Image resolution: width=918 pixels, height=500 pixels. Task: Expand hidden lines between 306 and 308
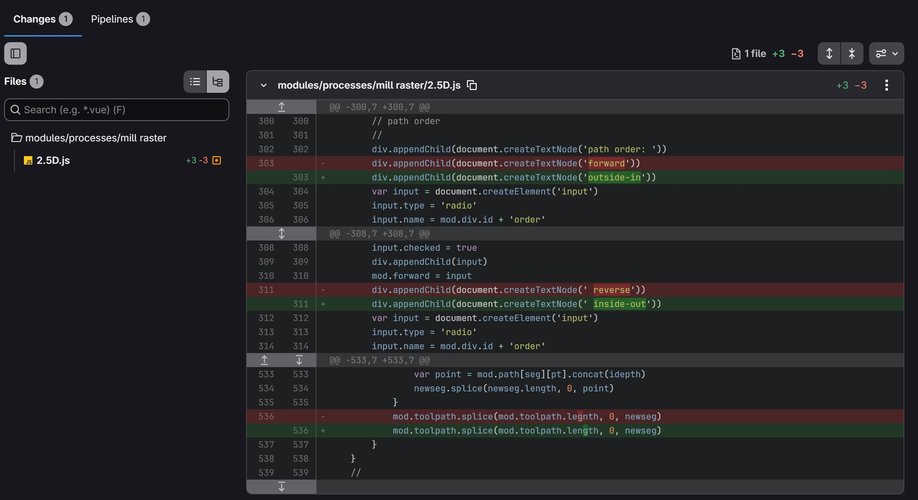(281, 234)
